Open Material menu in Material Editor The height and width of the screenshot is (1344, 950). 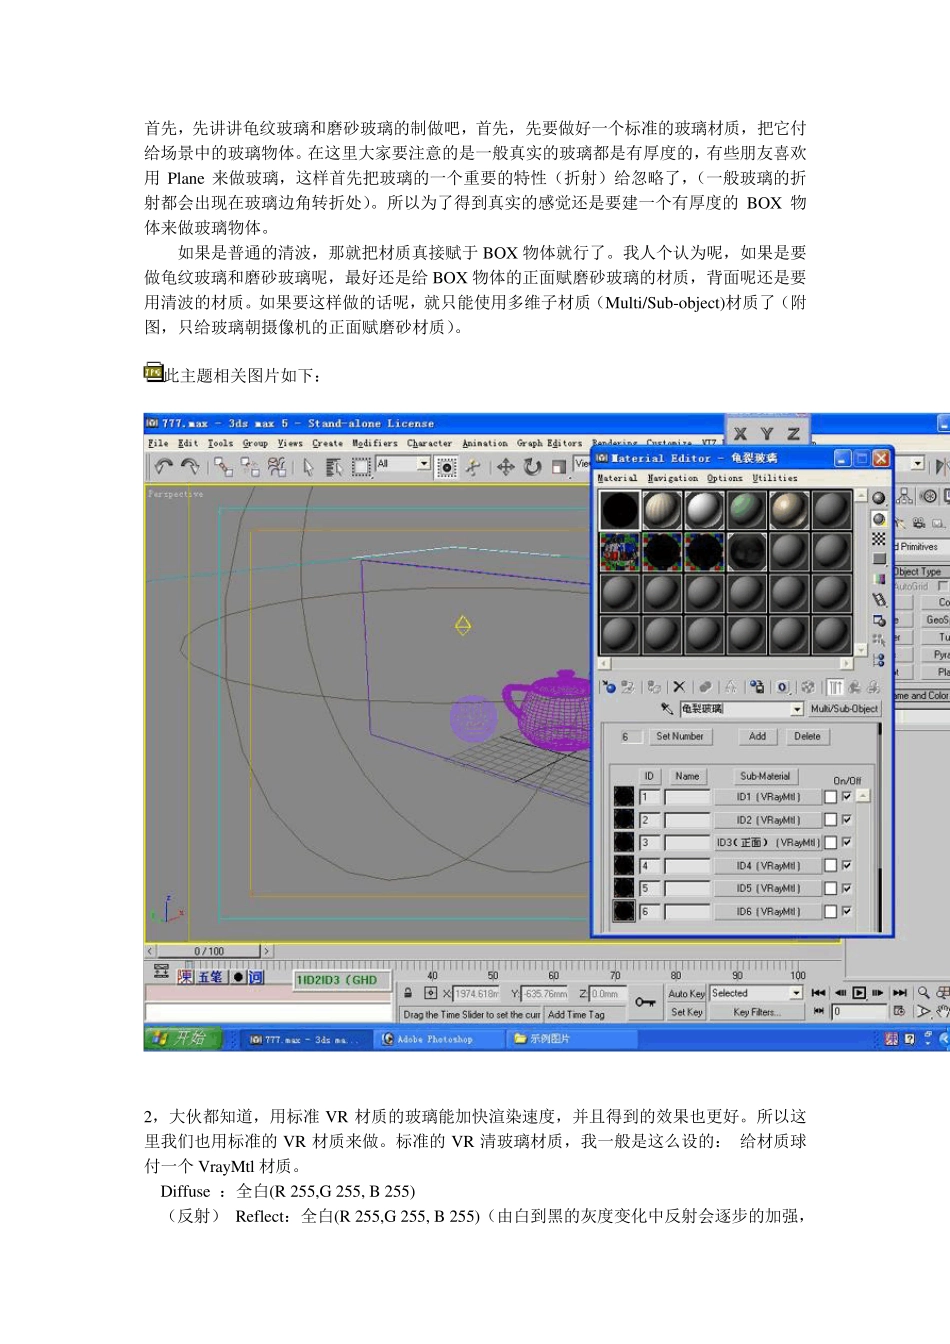click(617, 478)
